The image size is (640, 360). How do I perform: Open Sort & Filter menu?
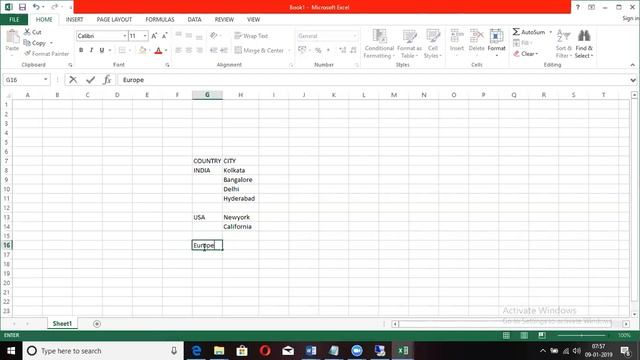pos(563,44)
